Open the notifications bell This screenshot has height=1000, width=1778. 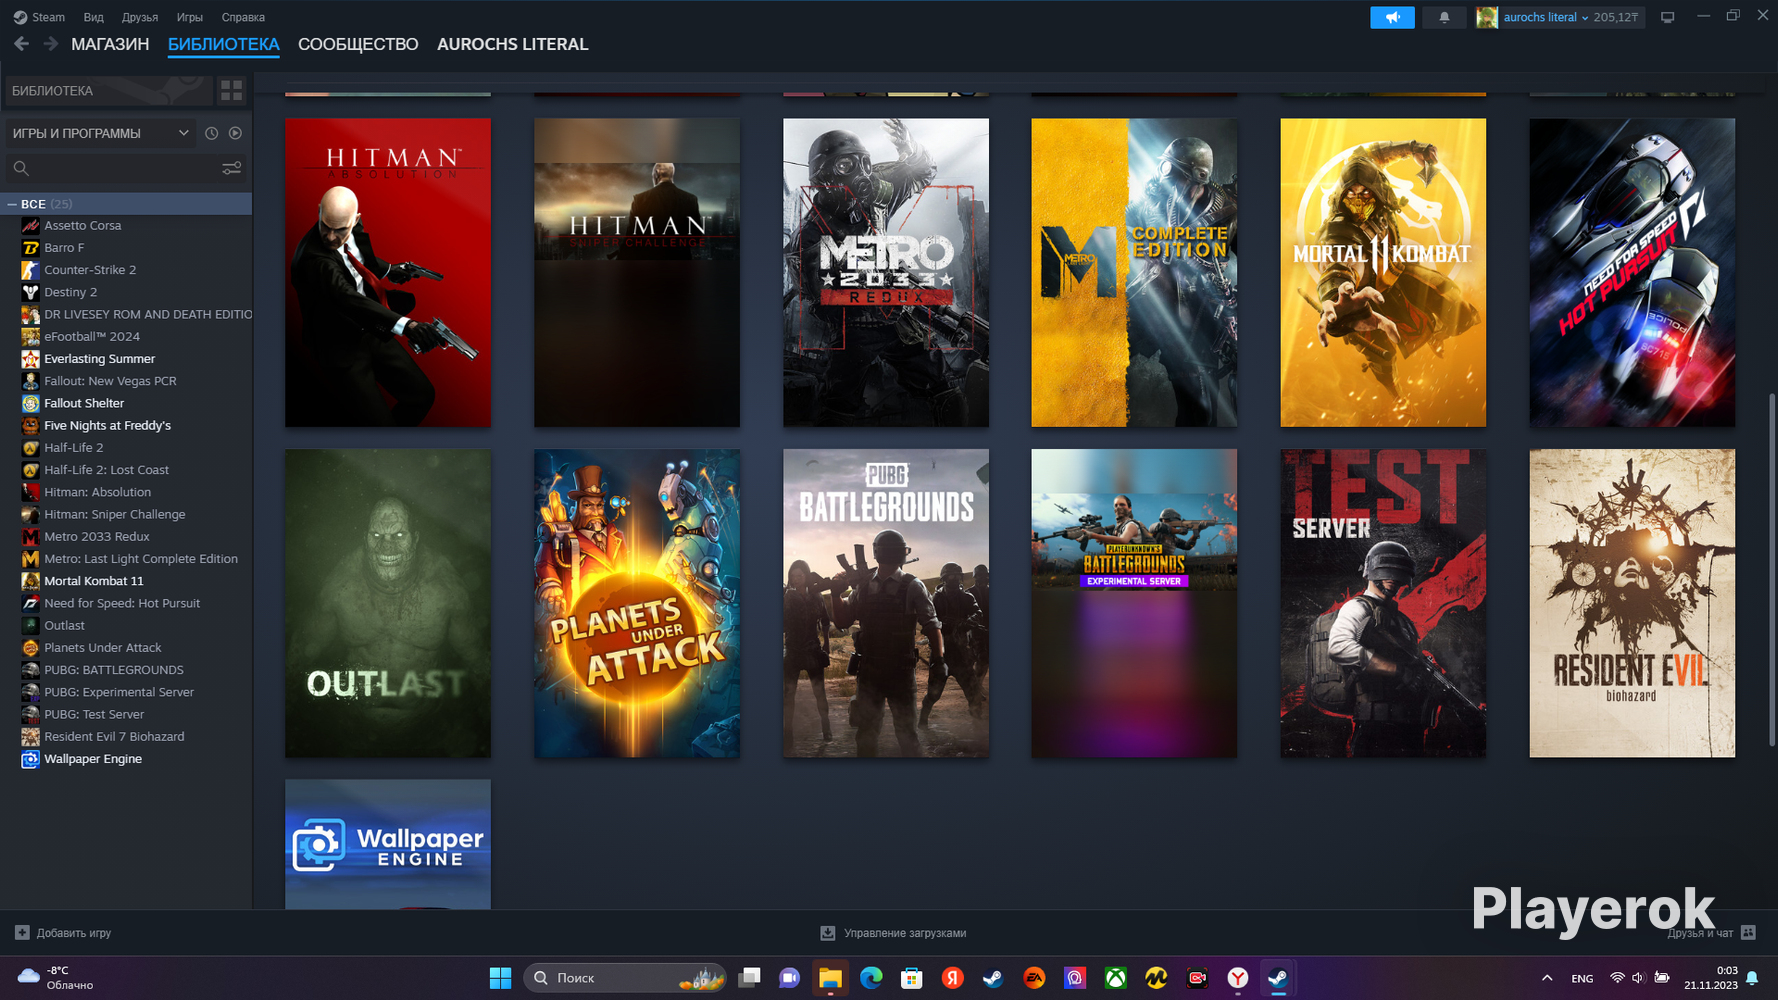(x=1444, y=17)
